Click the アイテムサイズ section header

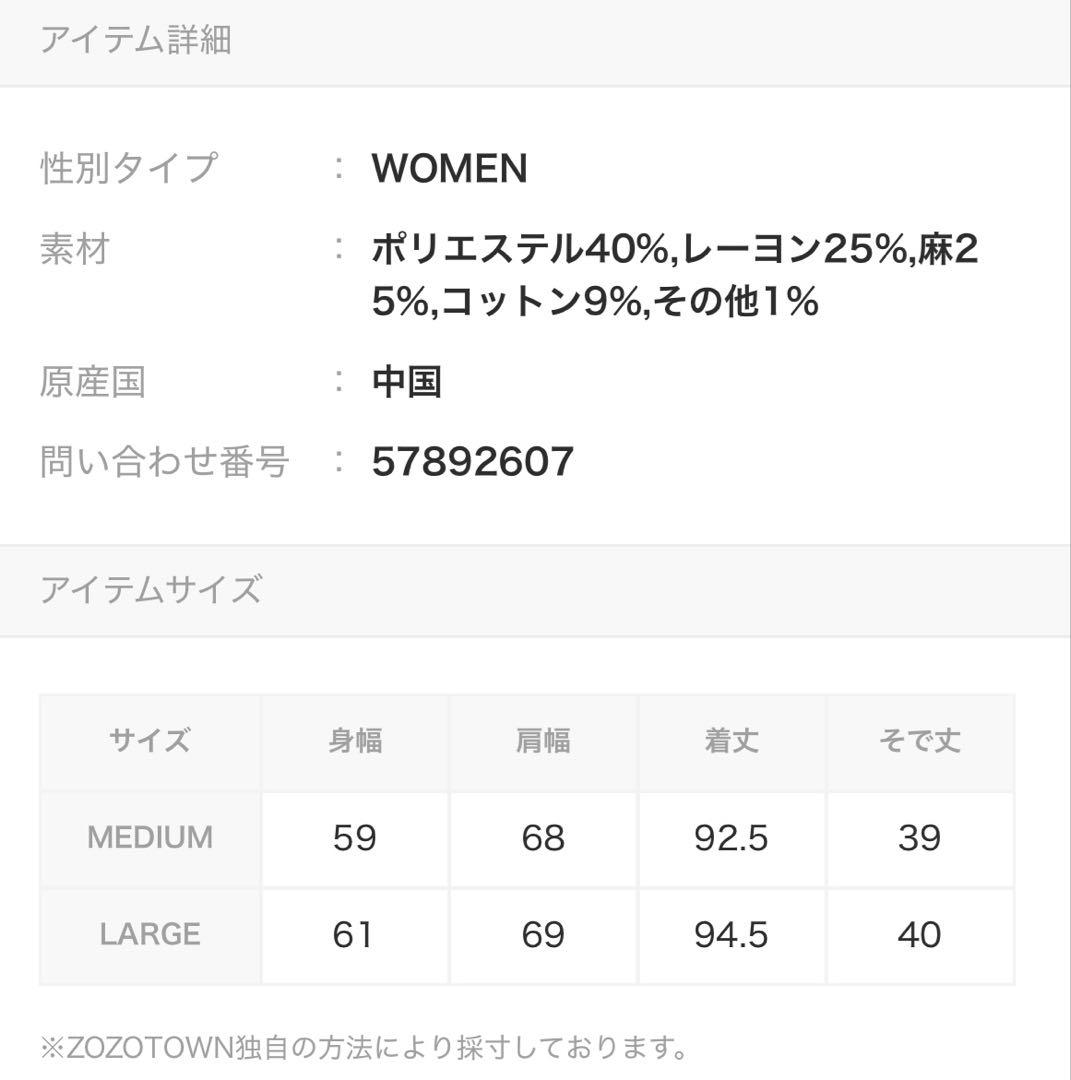[151, 590]
